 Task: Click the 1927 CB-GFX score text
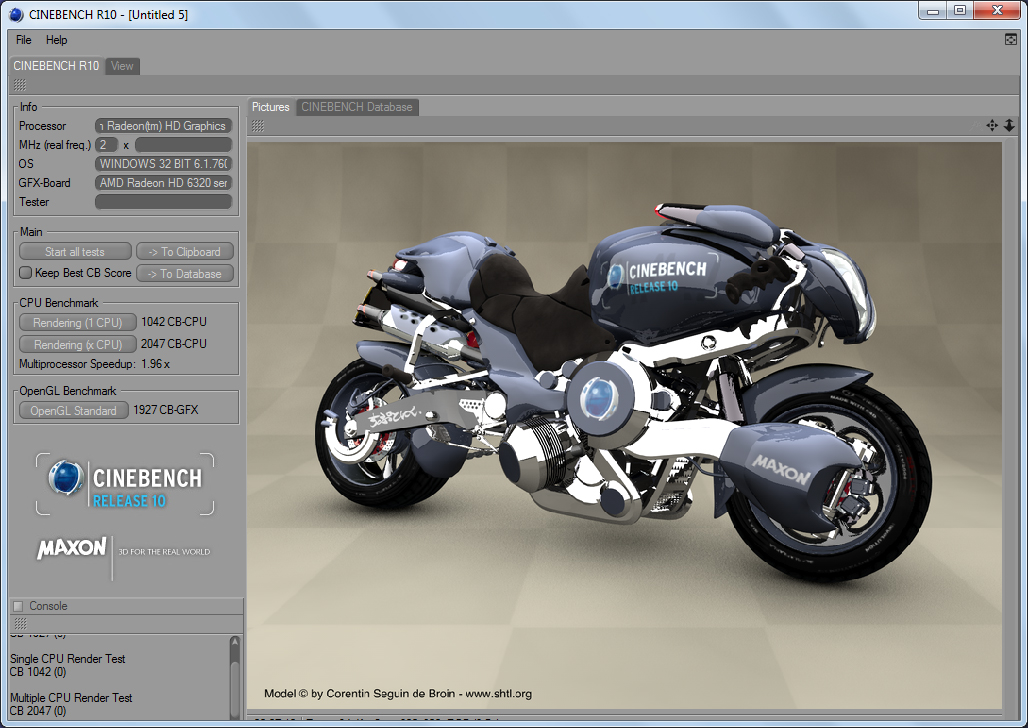(x=166, y=410)
